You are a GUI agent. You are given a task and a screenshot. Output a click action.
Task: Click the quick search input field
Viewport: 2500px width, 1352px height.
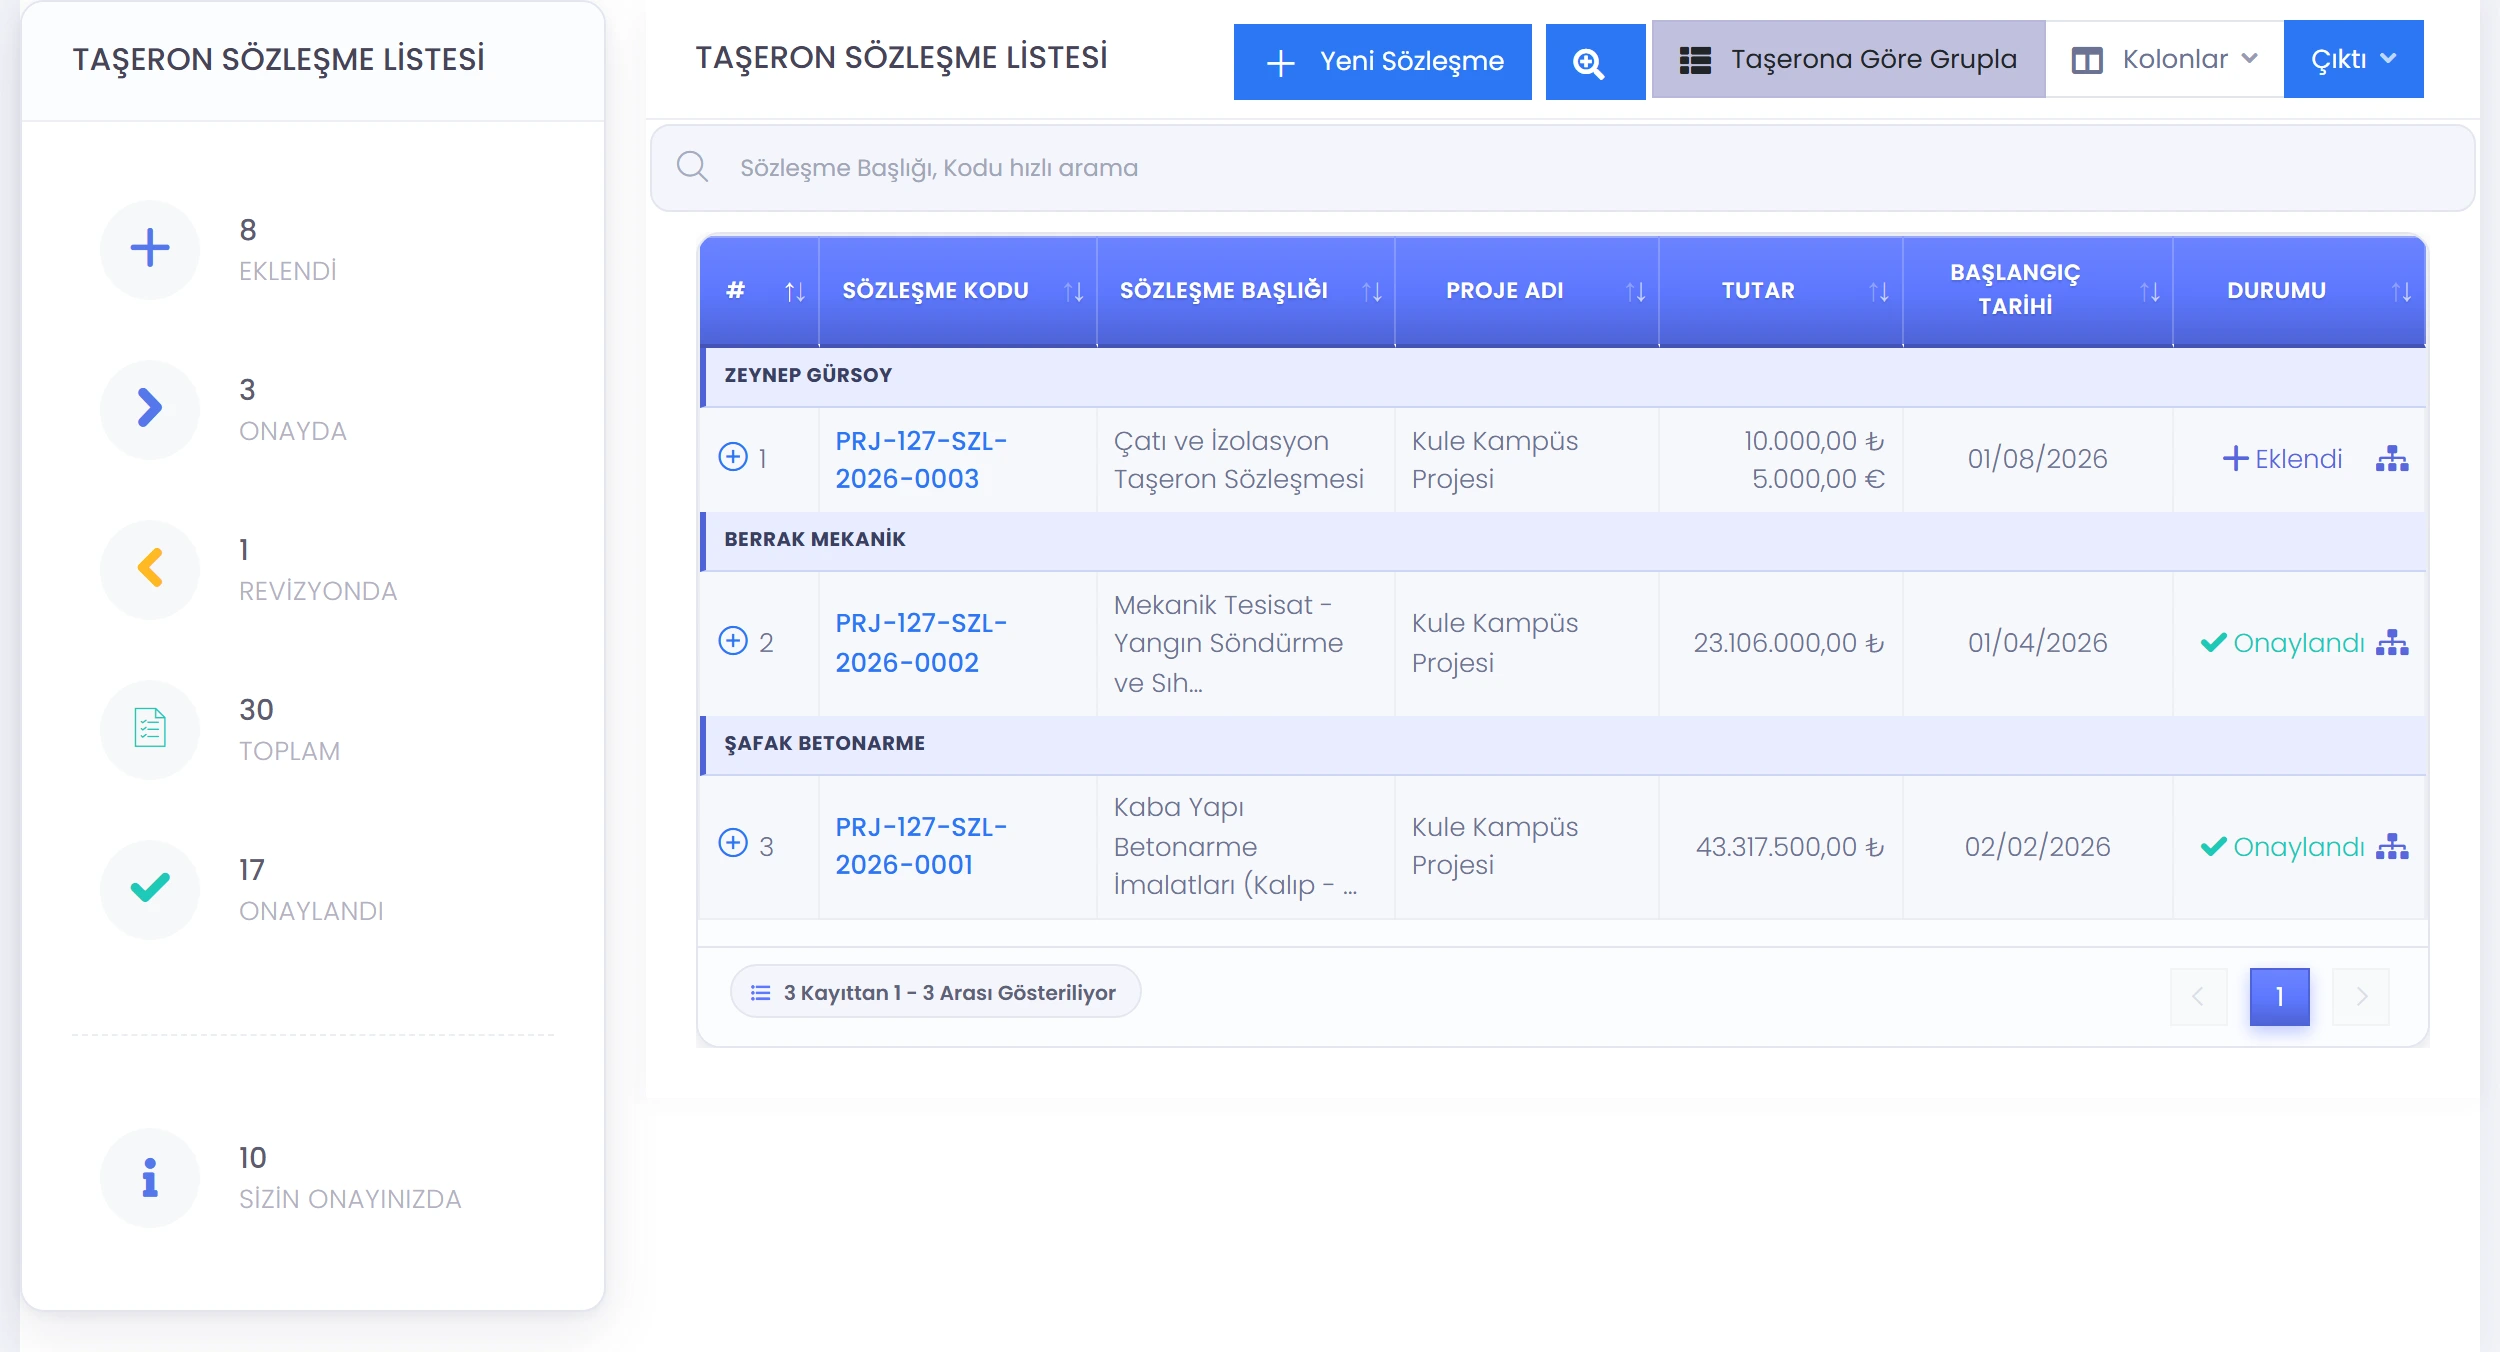coord(1562,168)
